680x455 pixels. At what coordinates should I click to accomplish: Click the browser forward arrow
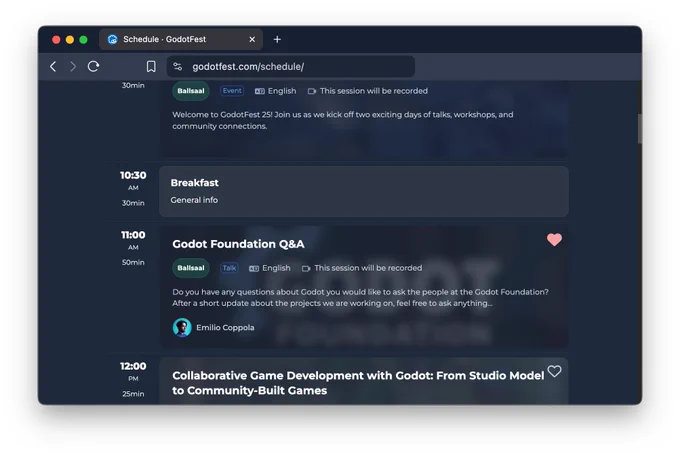pos(73,66)
